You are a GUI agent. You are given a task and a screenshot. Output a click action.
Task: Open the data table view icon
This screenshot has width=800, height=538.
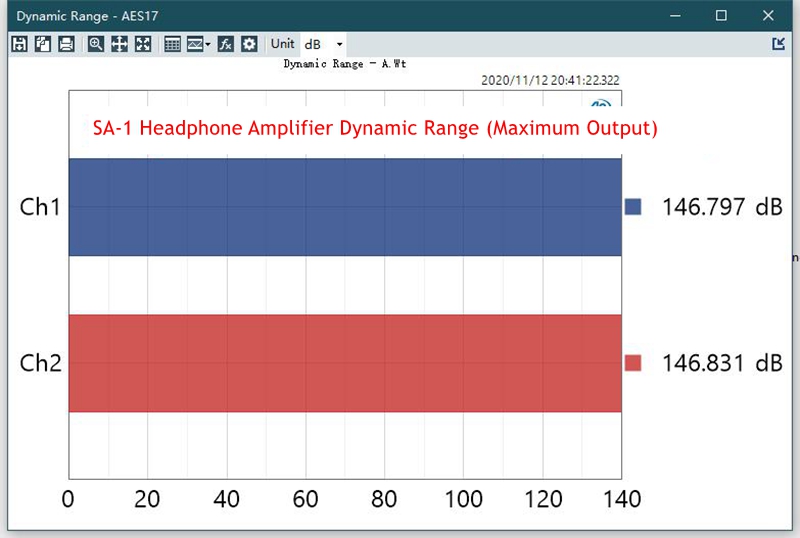pos(172,44)
